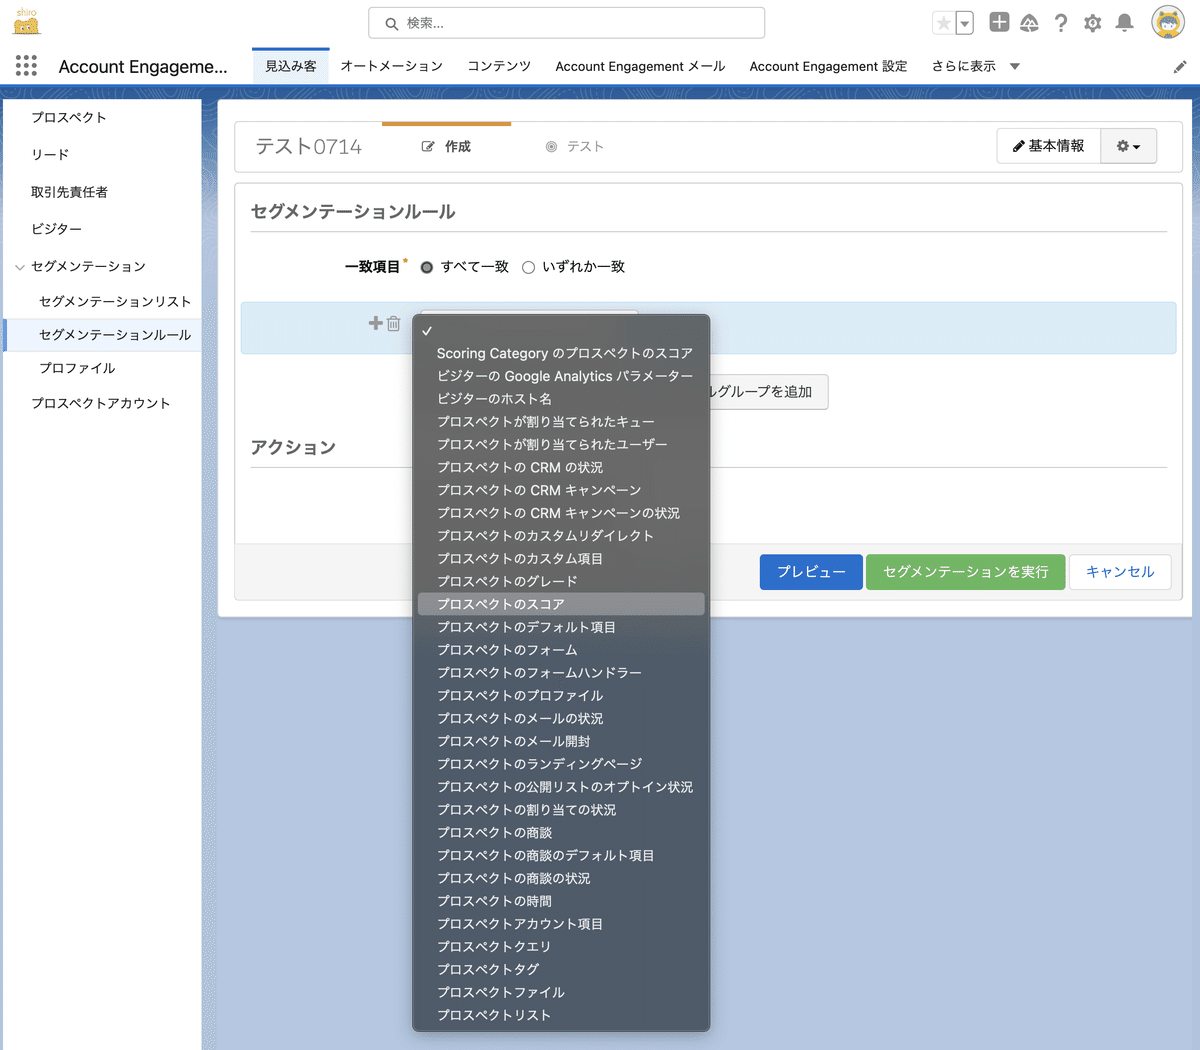Open the Account Engagement 設定 tab
Screen dimensions: 1200x1050
[829, 66]
